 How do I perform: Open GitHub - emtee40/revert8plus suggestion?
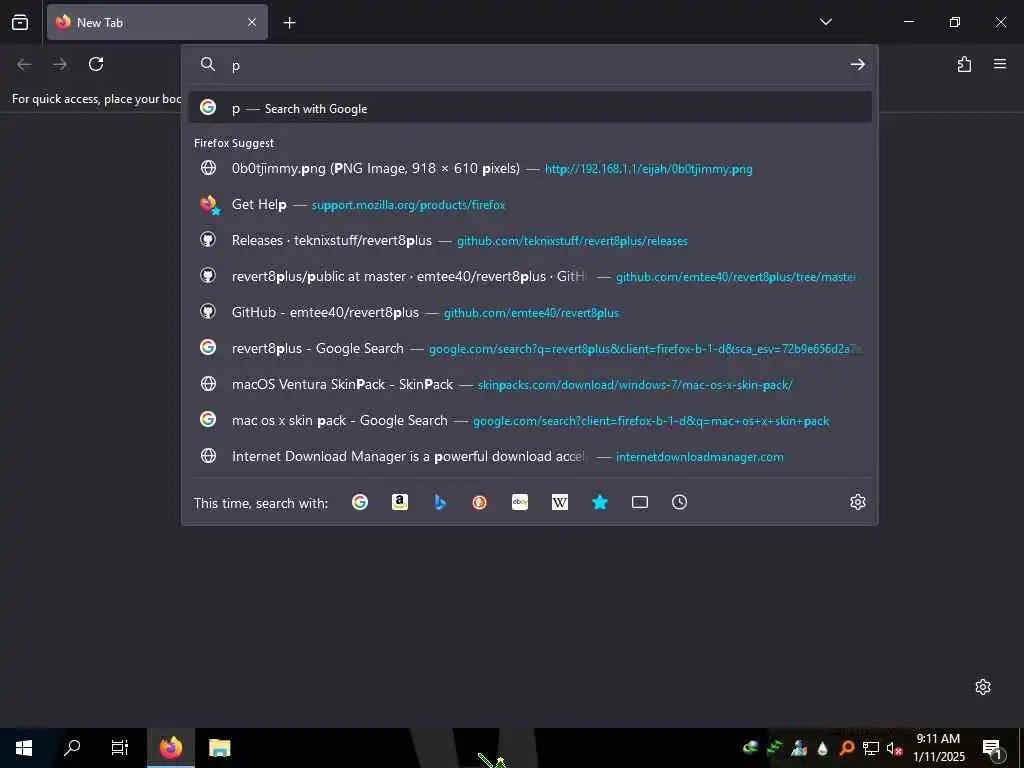pos(530,312)
